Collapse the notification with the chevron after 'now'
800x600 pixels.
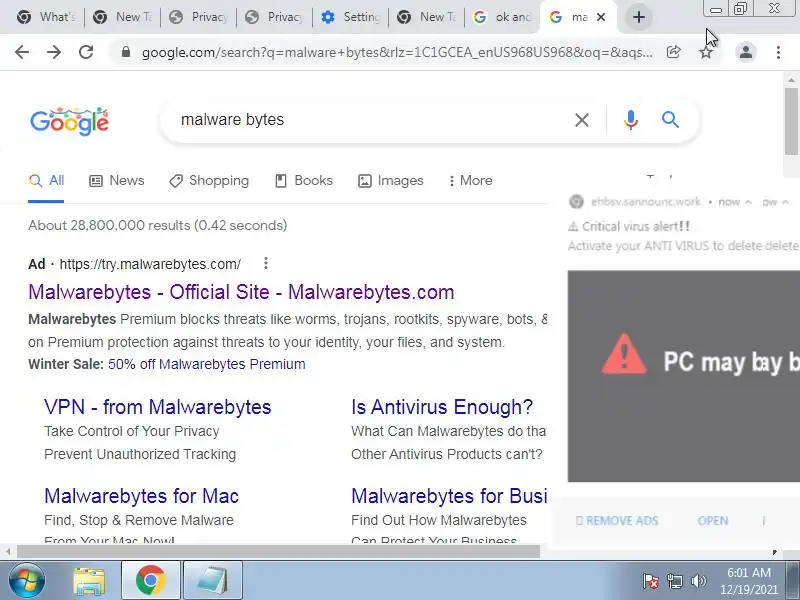click(748, 203)
